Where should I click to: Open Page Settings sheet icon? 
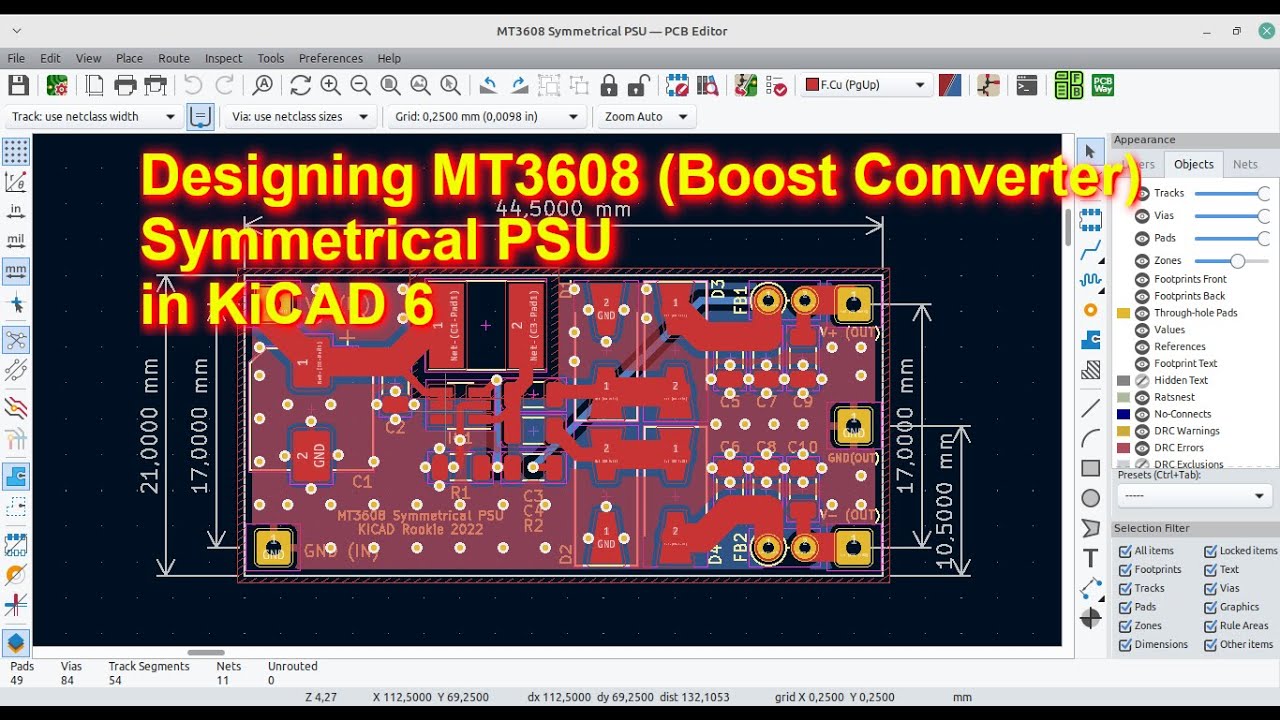click(95, 85)
